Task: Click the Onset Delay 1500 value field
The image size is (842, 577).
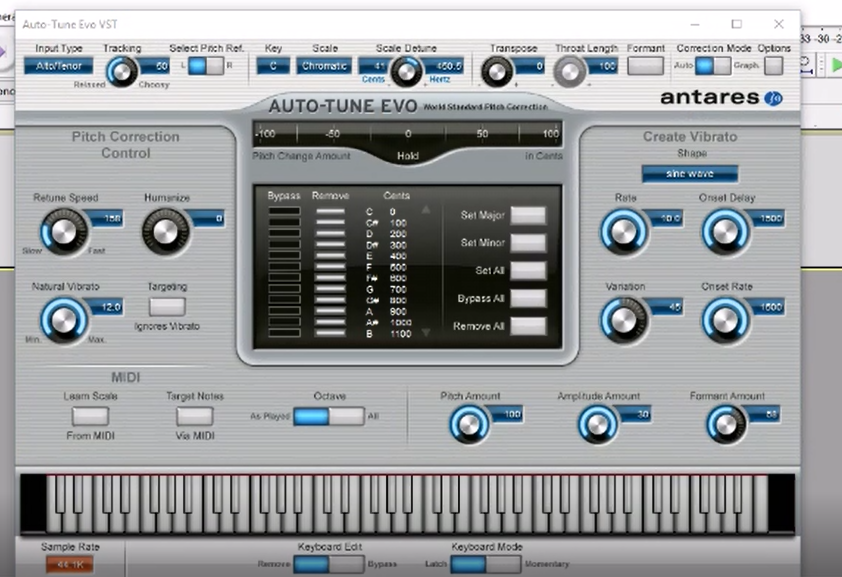Action: click(x=767, y=218)
